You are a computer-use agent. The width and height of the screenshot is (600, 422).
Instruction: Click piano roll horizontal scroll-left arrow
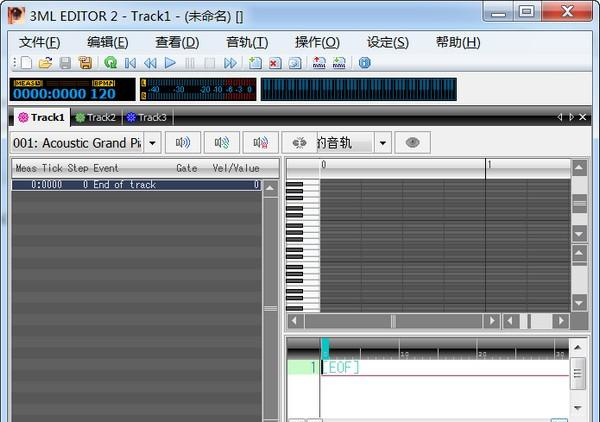(295, 321)
